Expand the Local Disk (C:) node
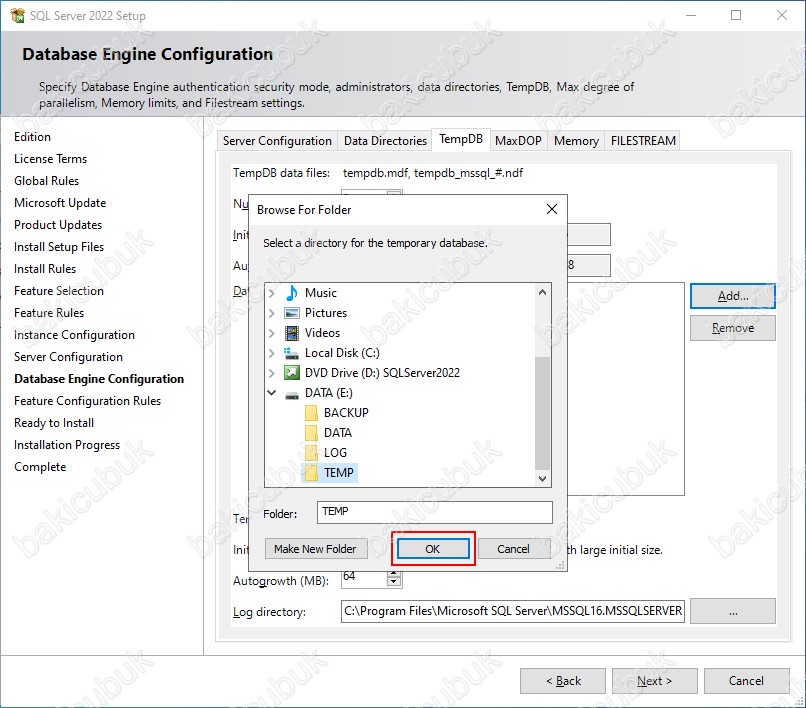Screen dimensions: 806x708 point(271,353)
